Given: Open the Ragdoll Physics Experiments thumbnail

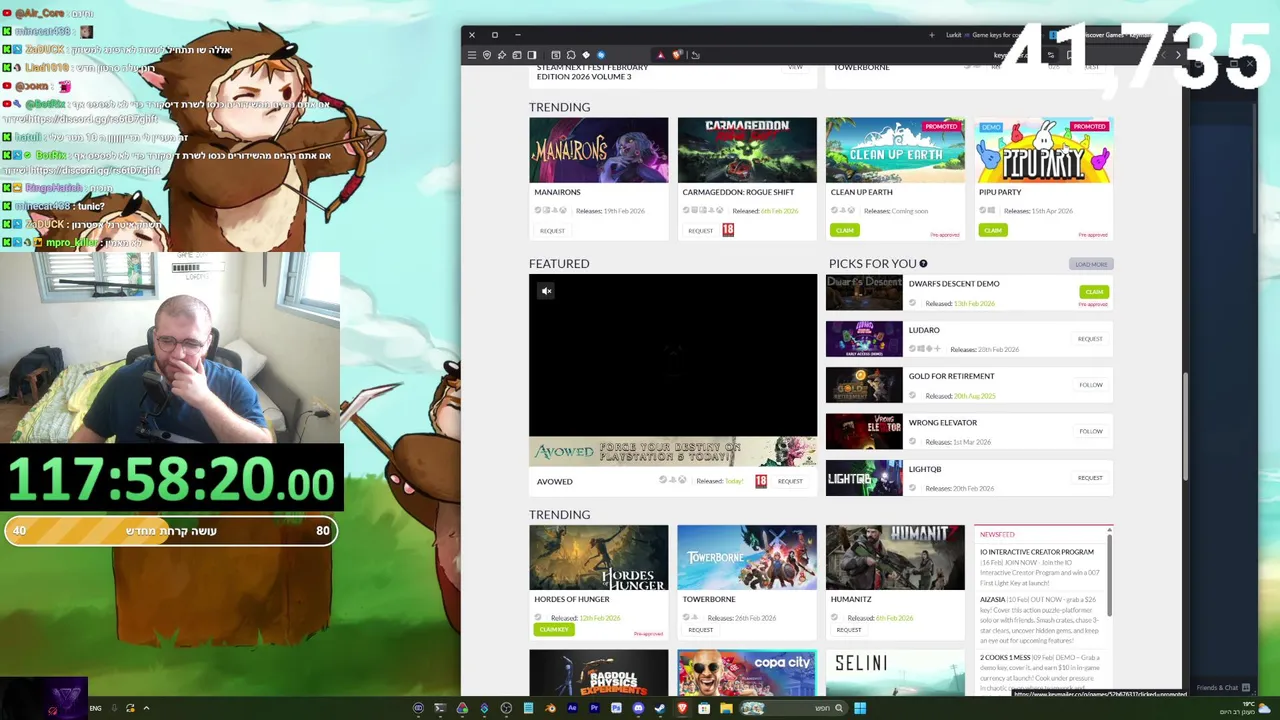Looking at the screenshot, I should click(x=598, y=673).
